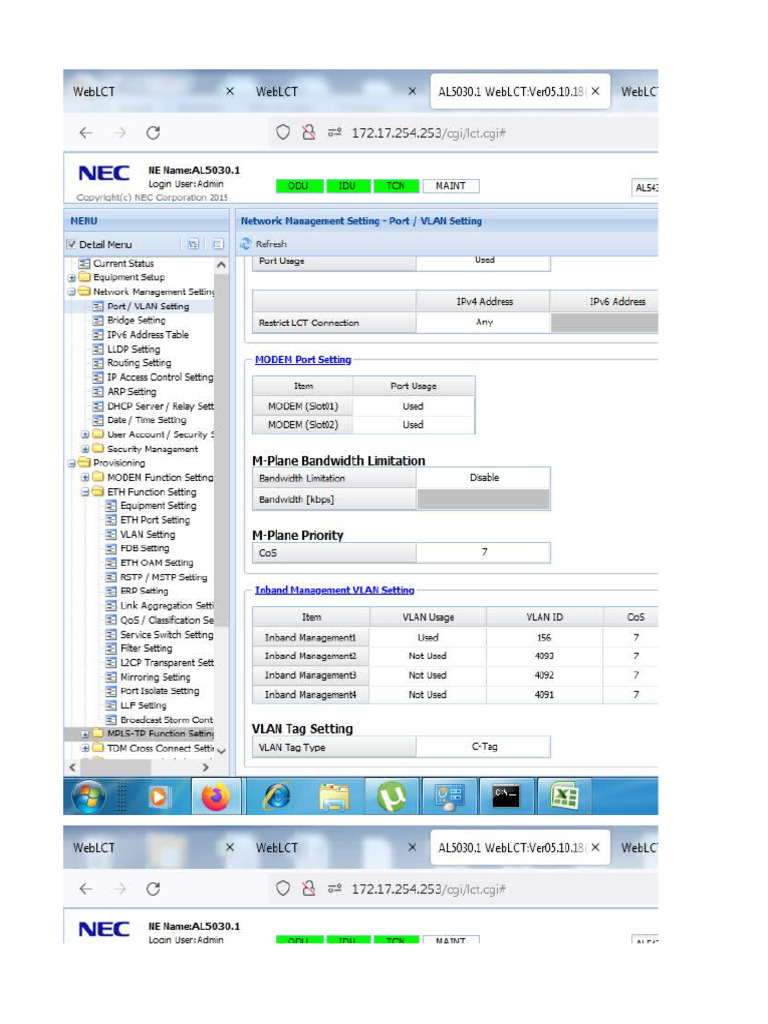Open Internet Explorer from the taskbar
This screenshot has height=1024, width=768.
(277, 797)
